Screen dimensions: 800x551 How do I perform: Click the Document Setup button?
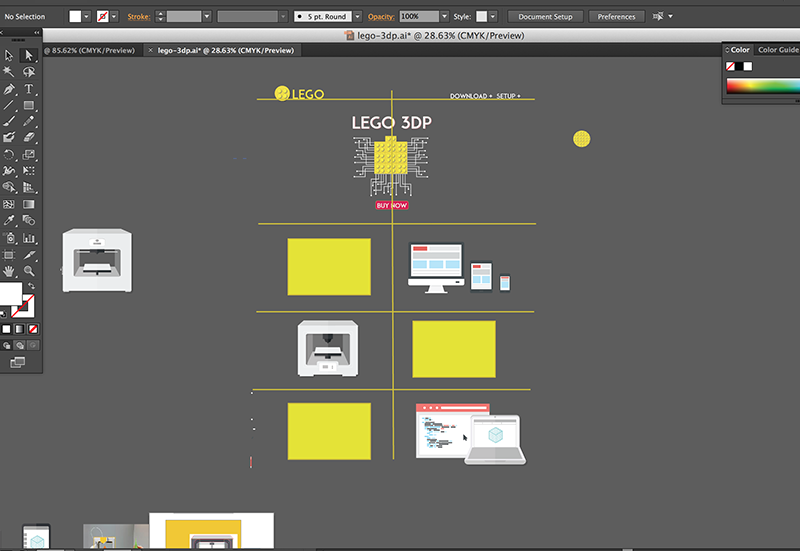coord(545,16)
